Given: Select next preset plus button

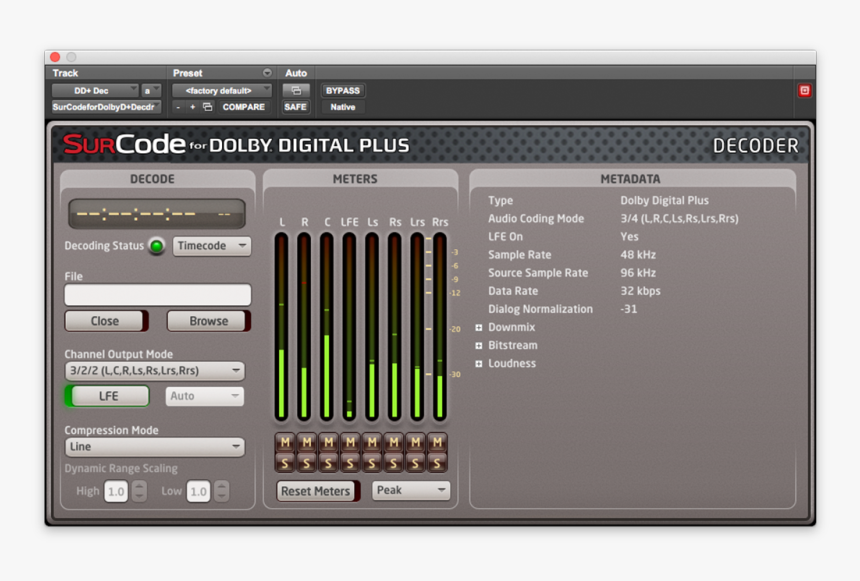Looking at the screenshot, I should (x=193, y=107).
